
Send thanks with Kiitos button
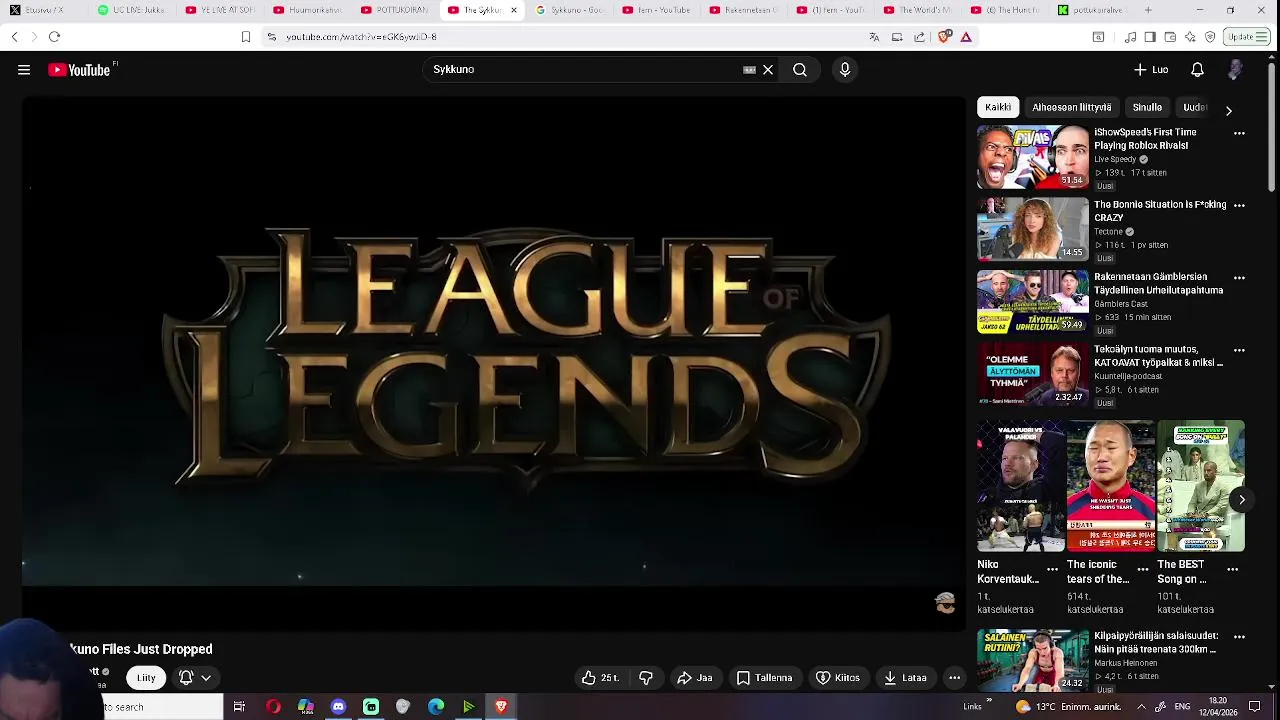838,678
